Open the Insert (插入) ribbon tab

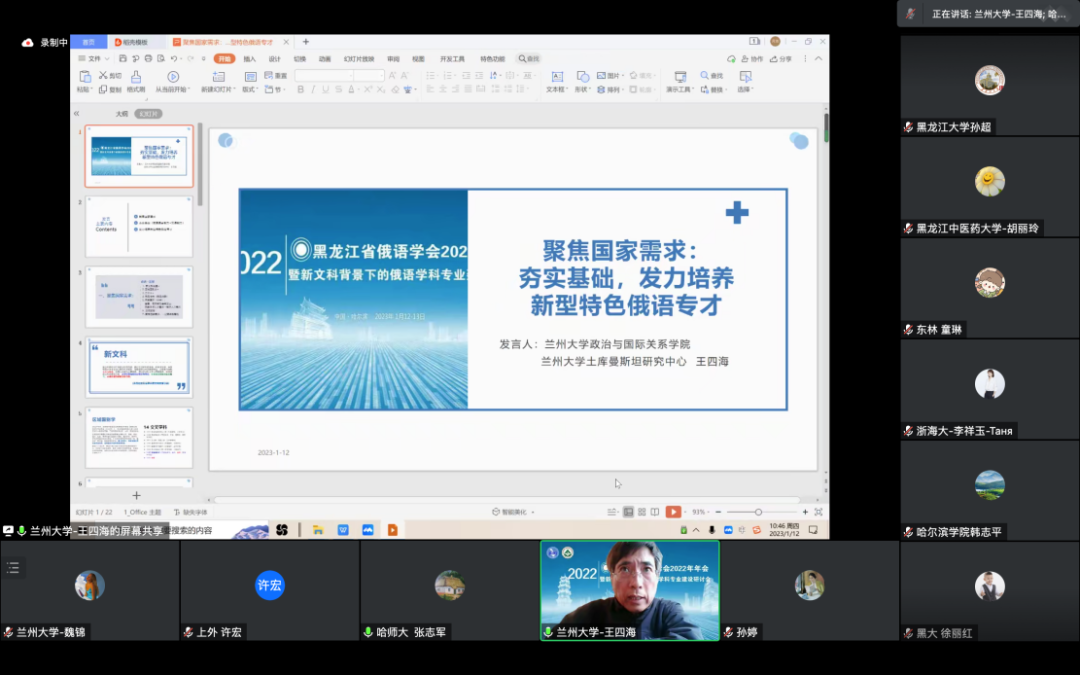249,59
